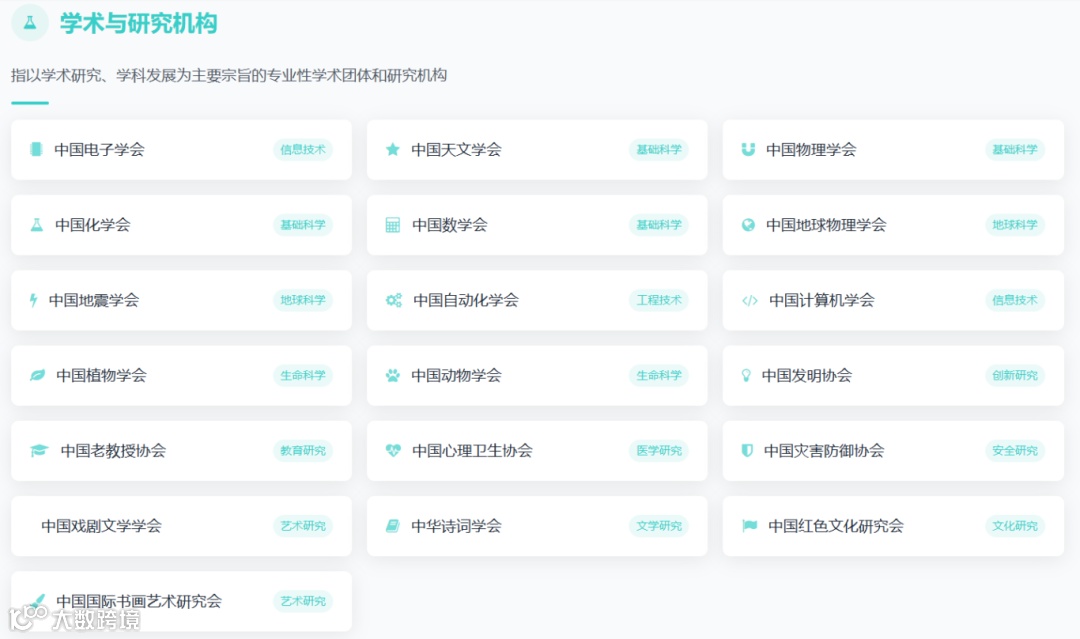This screenshot has height=639, width=1080.
Task: Click 安全研究 tag on 中国灾害防御协会 card
Action: click(x=1015, y=450)
